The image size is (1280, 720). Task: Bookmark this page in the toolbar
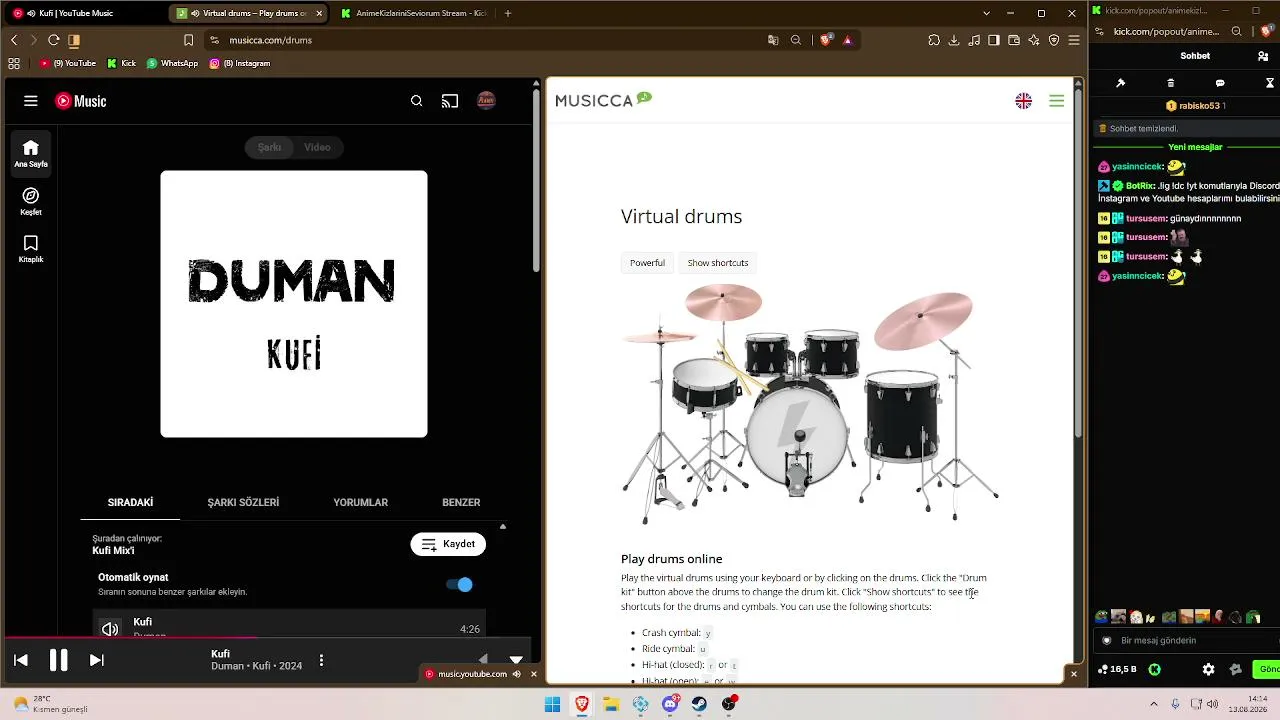pos(189,40)
